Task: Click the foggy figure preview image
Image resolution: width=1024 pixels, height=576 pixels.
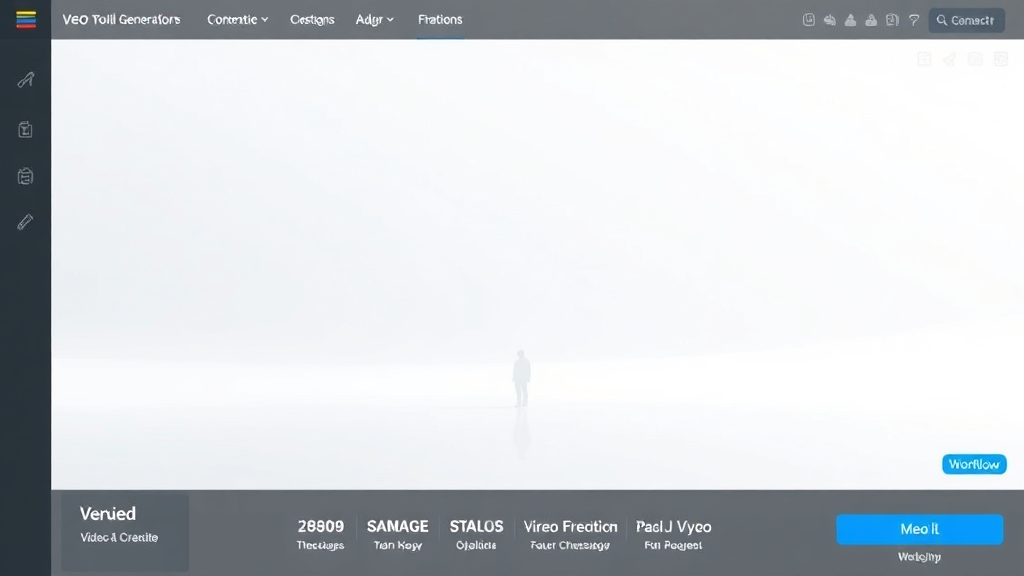Action: [537, 264]
